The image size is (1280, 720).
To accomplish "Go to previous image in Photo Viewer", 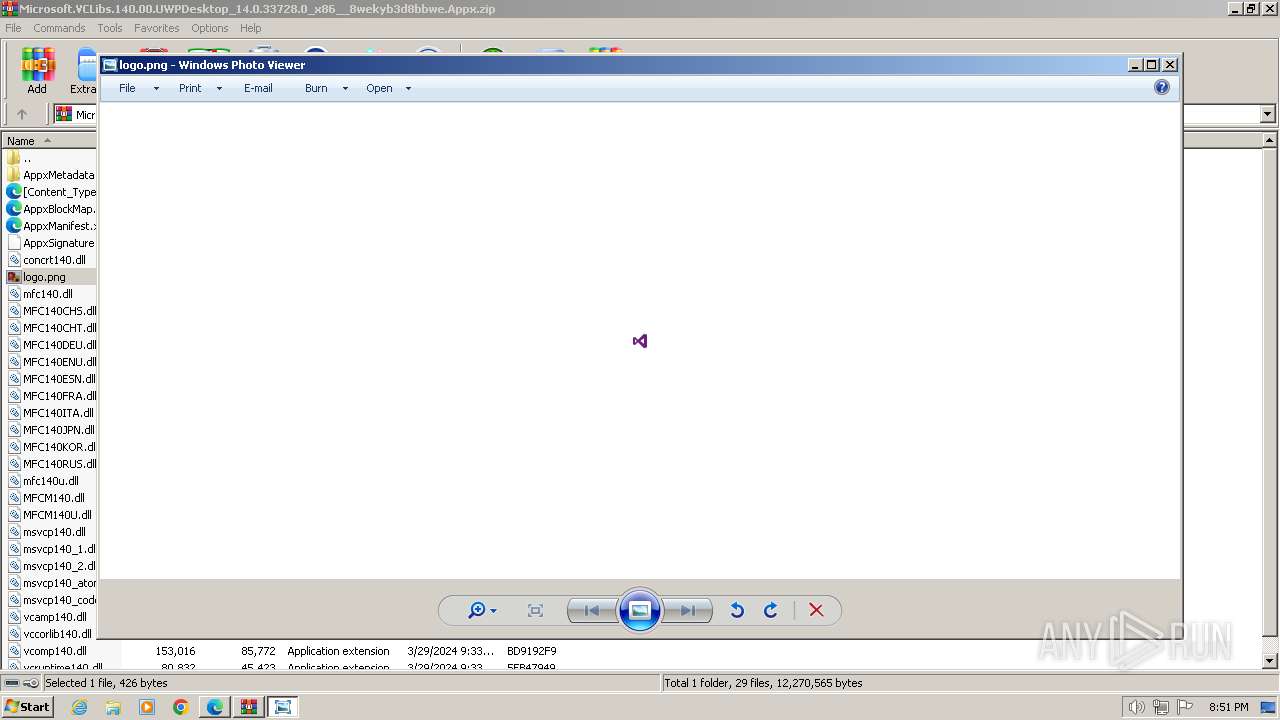I will pos(592,610).
